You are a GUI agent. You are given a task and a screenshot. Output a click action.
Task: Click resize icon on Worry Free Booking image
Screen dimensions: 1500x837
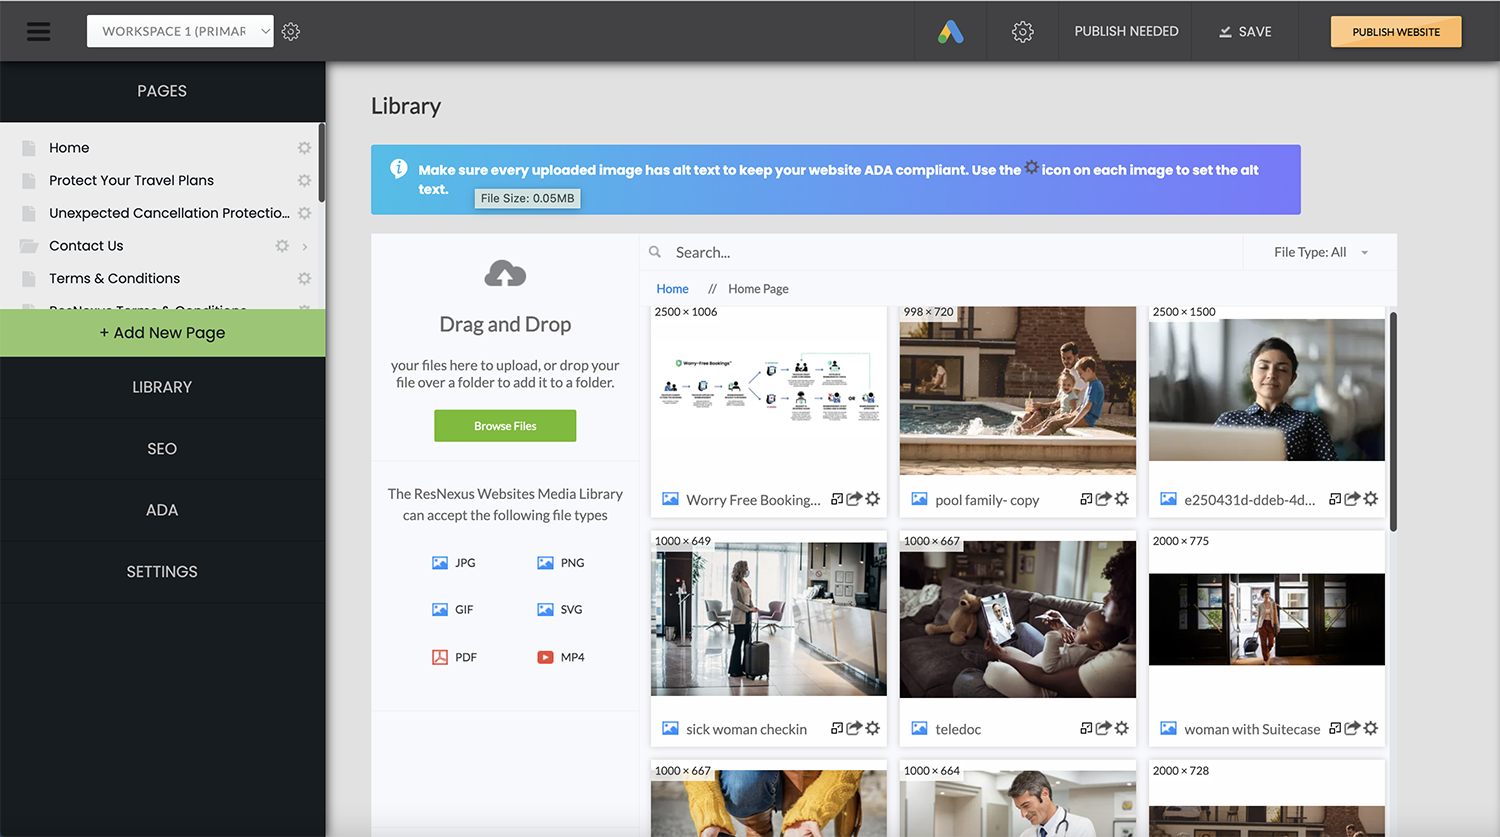tap(837, 499)
